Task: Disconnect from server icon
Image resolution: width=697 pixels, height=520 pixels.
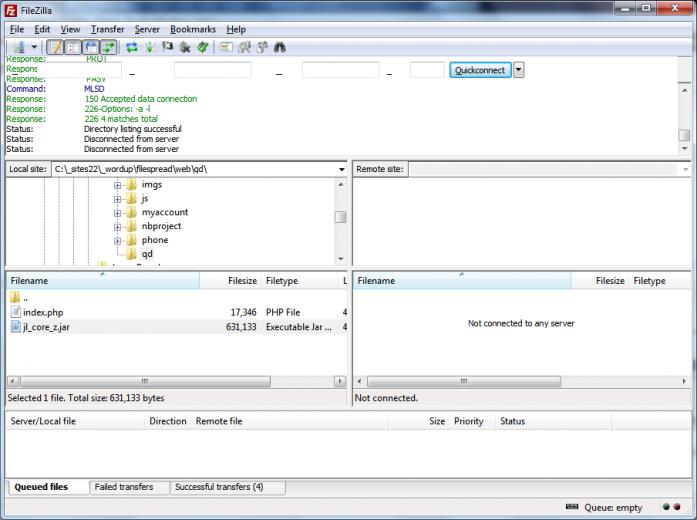Action: click(185, 47)
